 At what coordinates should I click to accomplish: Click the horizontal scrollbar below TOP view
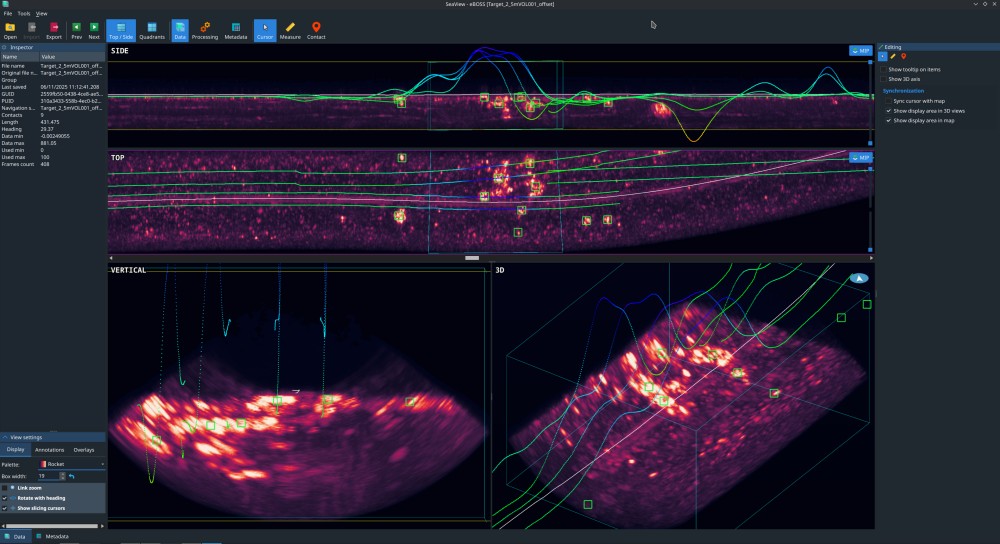[x=490, y=258]
